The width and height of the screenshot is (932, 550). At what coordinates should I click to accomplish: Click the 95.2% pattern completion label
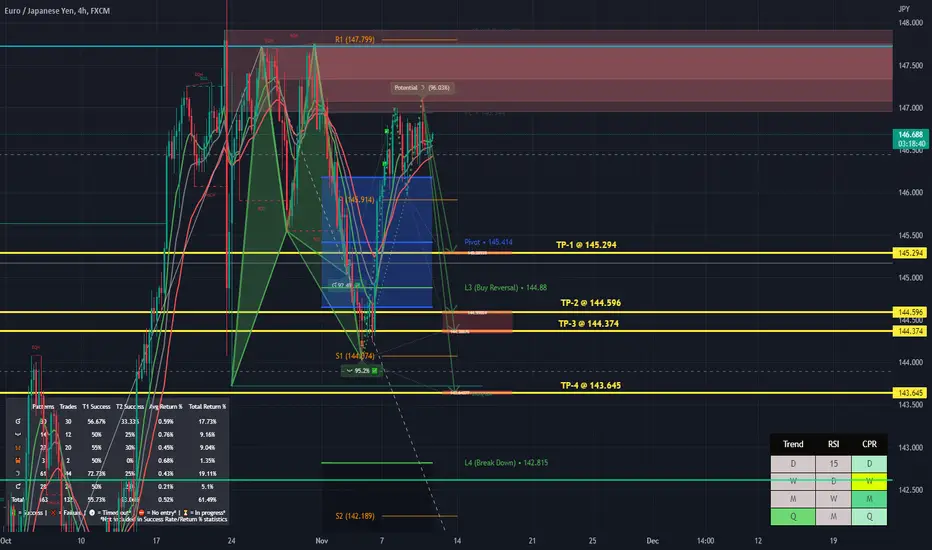(x=361, y=370)
